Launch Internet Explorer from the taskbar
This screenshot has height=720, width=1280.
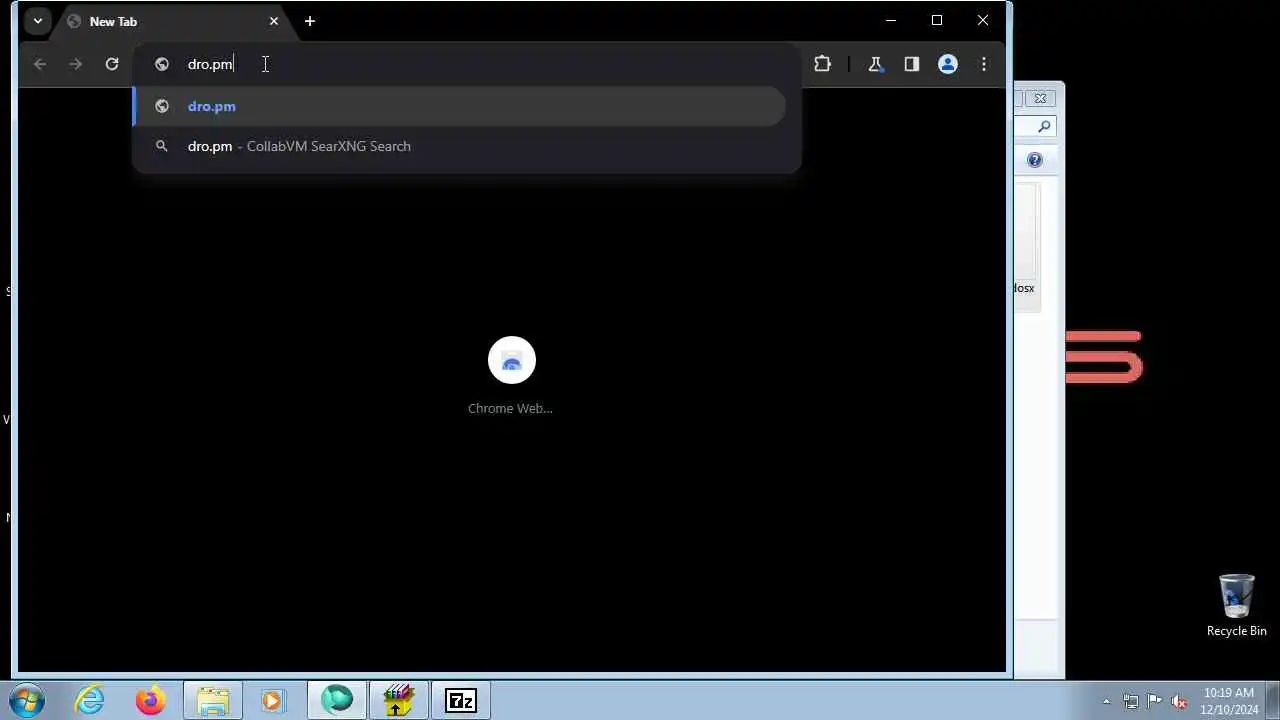pos(90,701)
